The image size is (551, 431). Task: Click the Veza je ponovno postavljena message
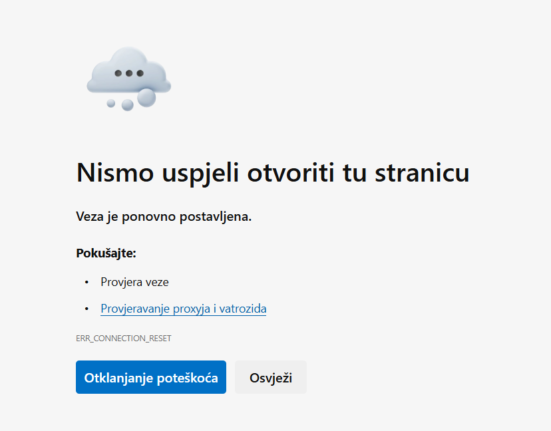pos(164,217)
